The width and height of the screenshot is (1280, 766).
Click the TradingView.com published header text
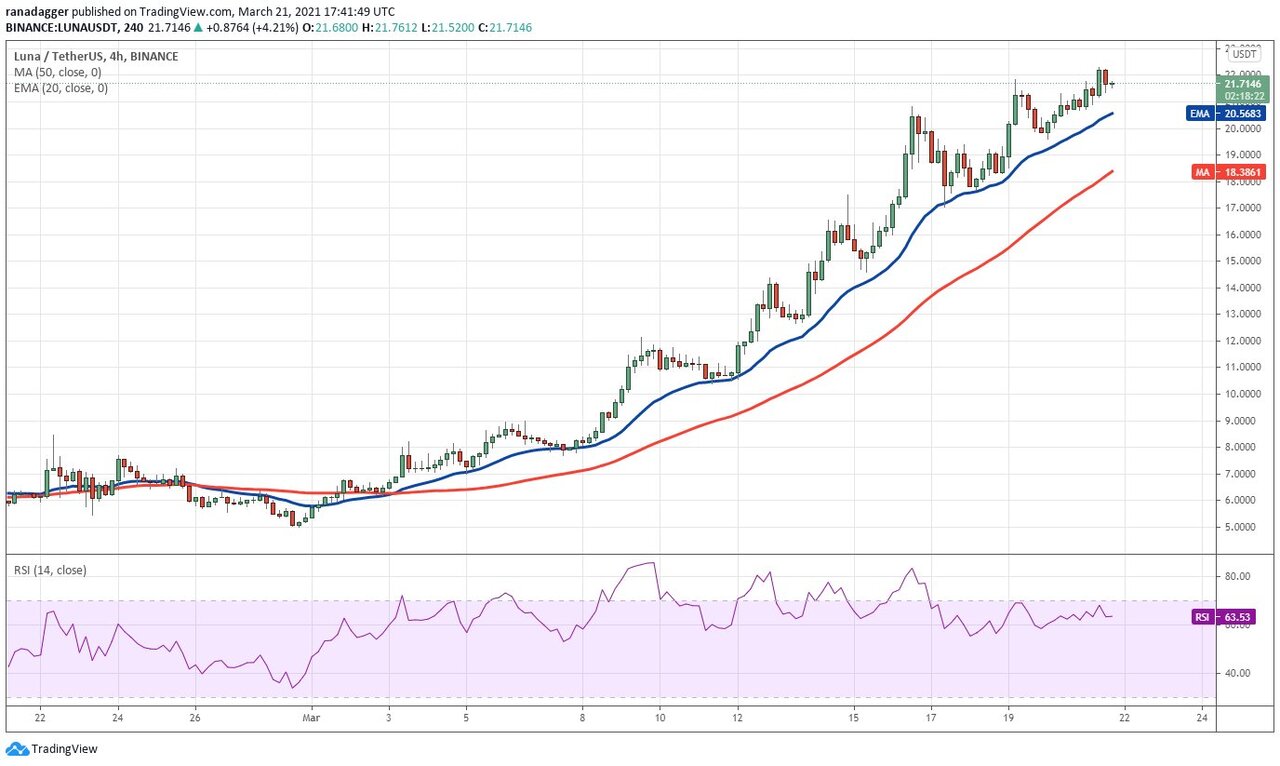(x=200, y=11)
